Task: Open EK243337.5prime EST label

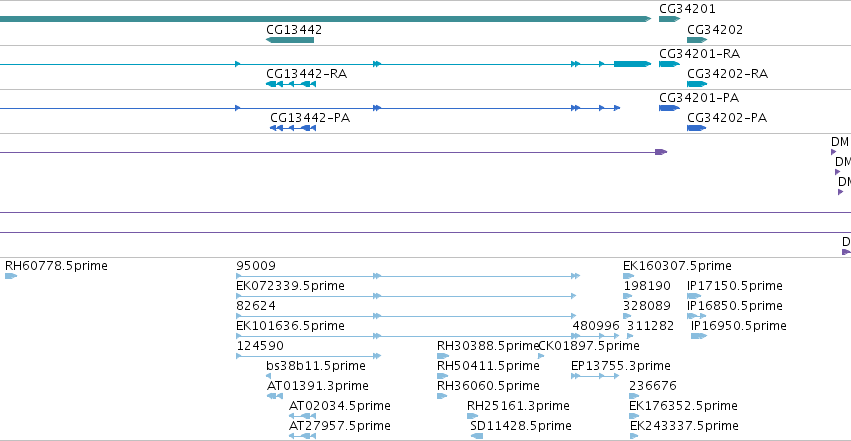Action: click(684, 426)
